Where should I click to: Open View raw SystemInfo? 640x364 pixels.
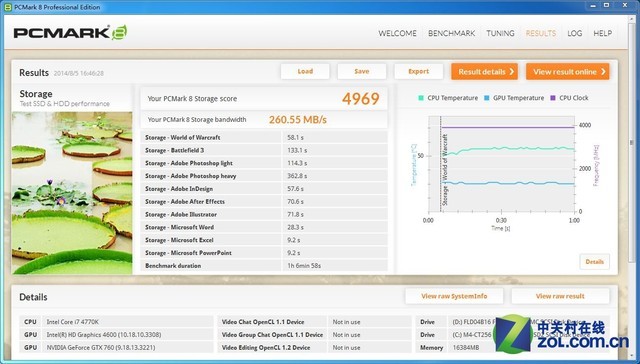[454, 296]
